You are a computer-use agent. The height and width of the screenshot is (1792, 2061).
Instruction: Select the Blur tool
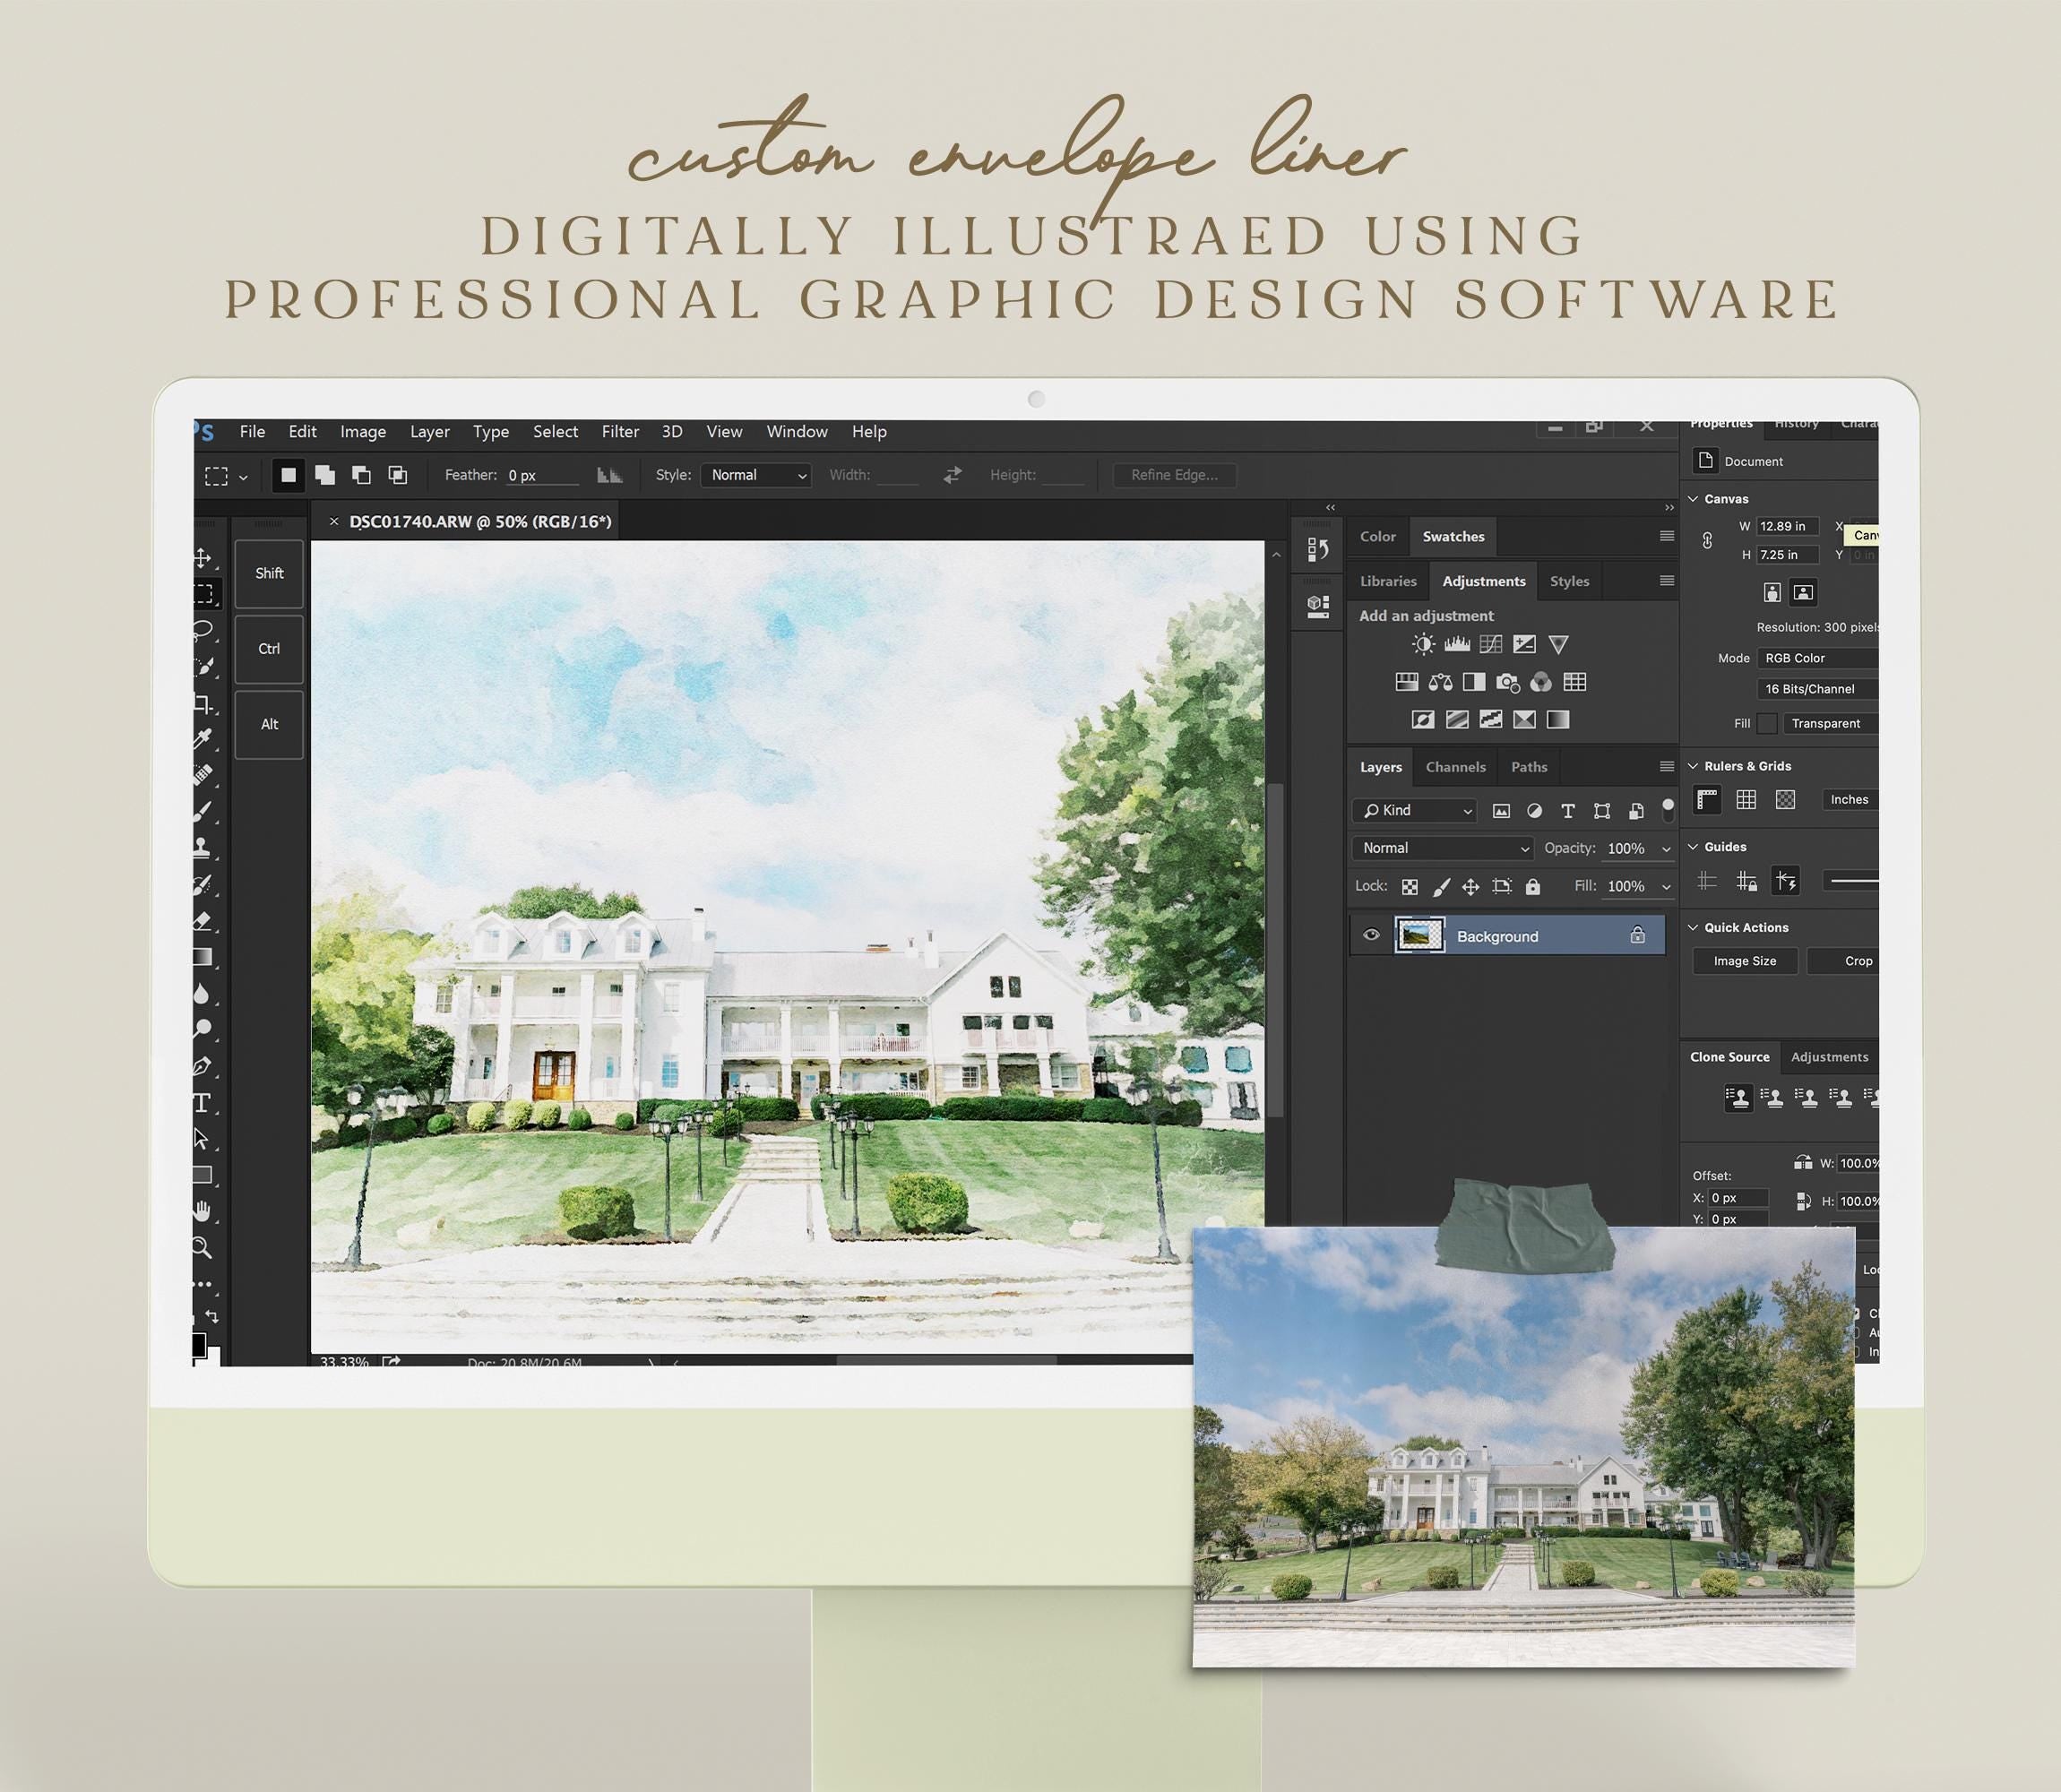202,993
